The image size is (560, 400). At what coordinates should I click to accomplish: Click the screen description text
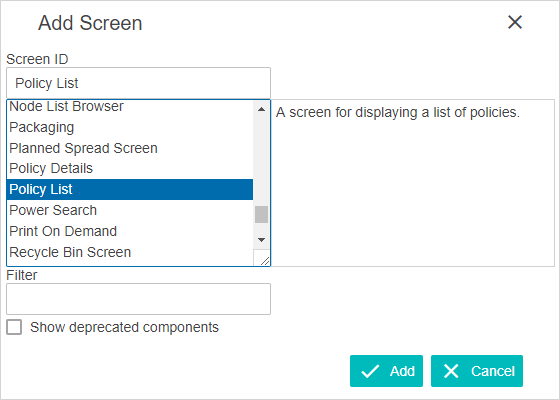point(398,112)
